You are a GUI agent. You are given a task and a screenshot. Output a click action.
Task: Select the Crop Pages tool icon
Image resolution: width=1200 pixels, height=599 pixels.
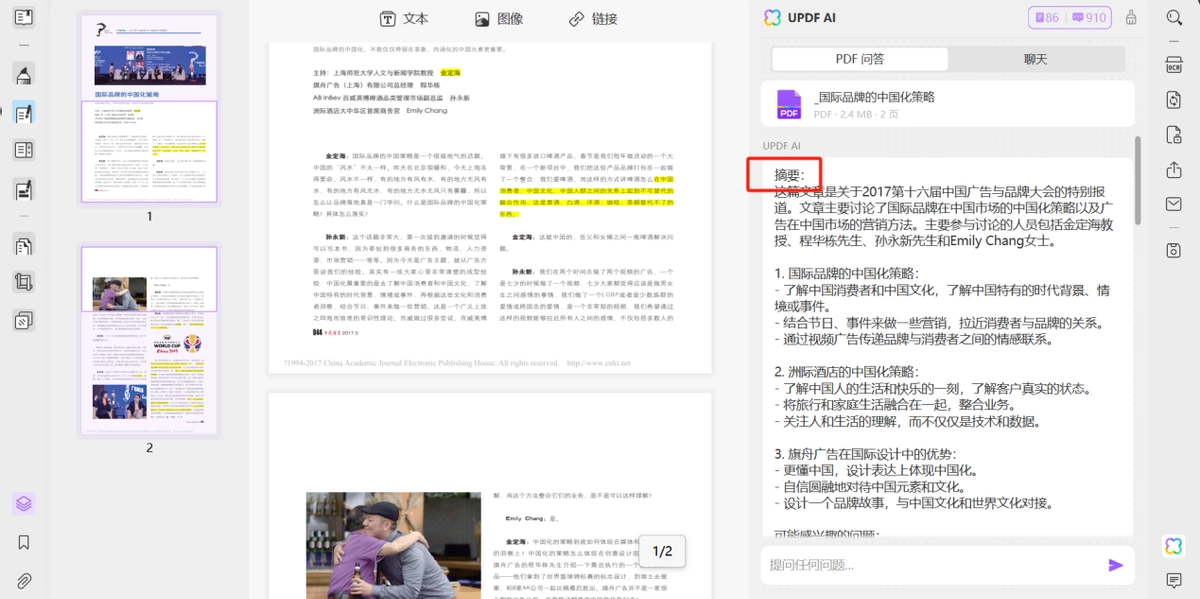pyautogui.click(x=24, y=283)
